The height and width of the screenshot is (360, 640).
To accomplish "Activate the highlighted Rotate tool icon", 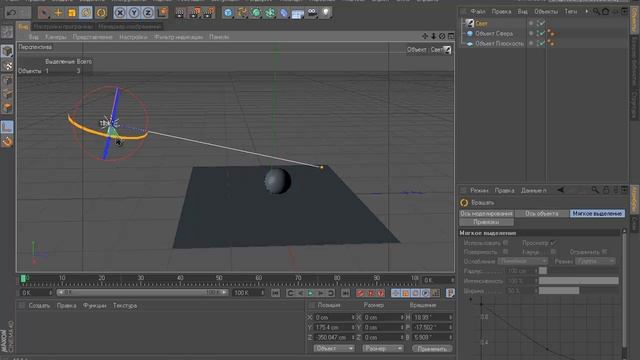I will pyautogui.click(x=86, y=13).
